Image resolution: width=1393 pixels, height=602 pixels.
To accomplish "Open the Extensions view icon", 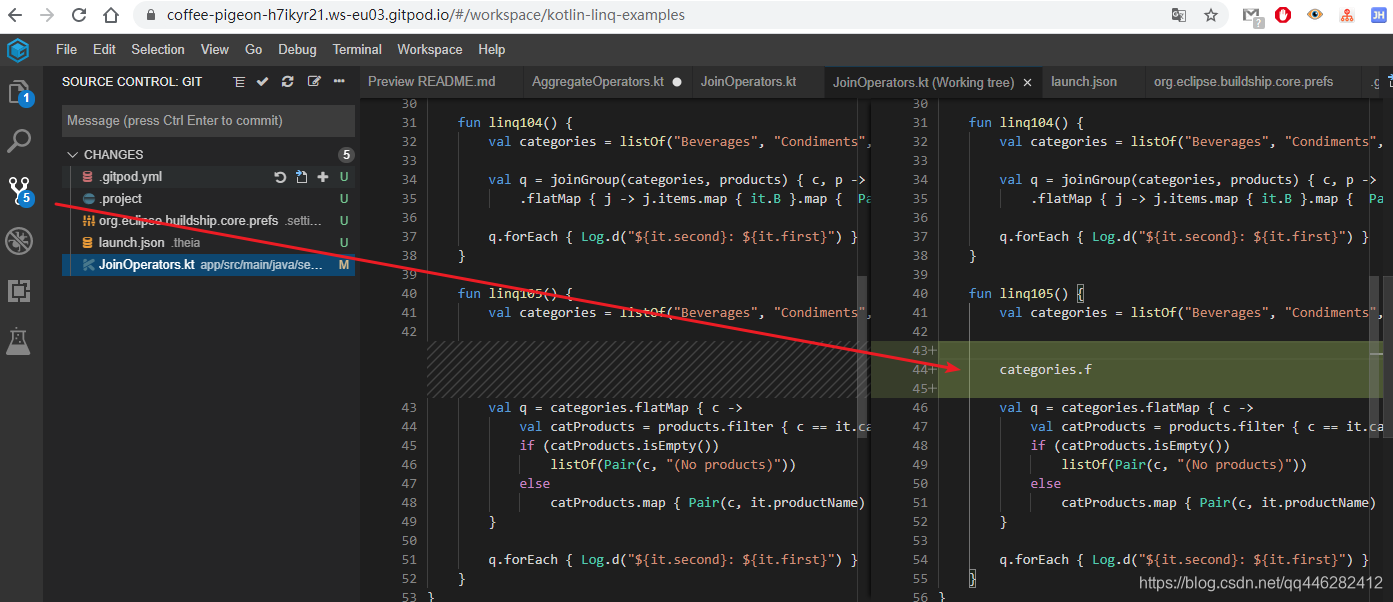I will [x=19, y=291].
